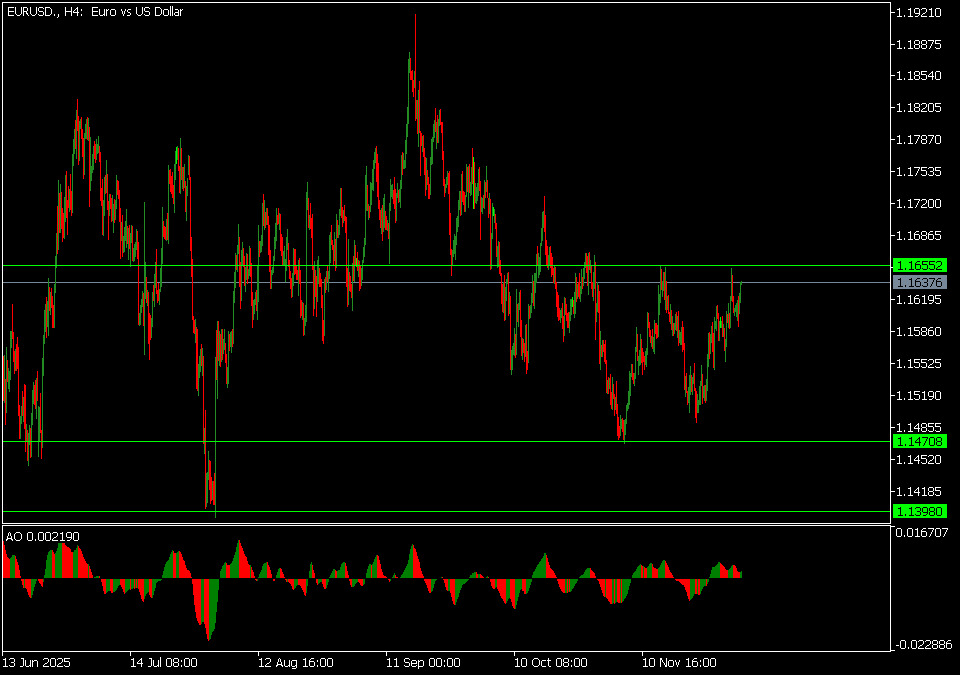The height and width of the screenshot is (675, 960).
Task: Click the 13 Jun 2025 date label
Action: click(37, 662)
